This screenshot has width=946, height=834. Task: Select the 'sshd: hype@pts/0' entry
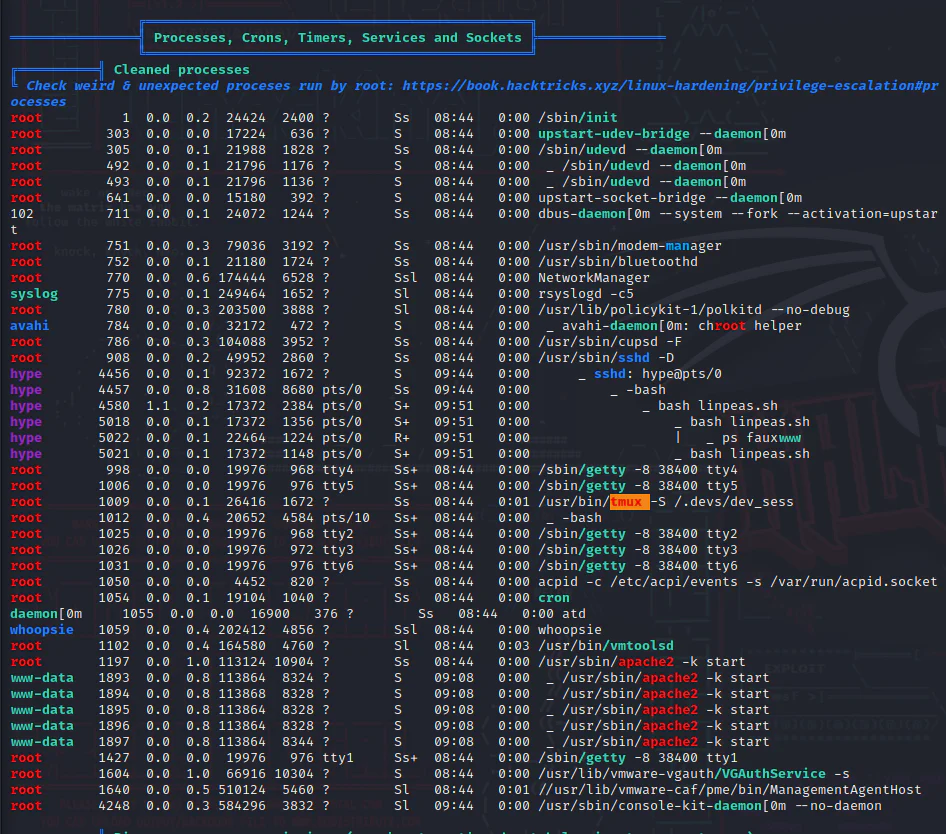(x=658, y=374)
